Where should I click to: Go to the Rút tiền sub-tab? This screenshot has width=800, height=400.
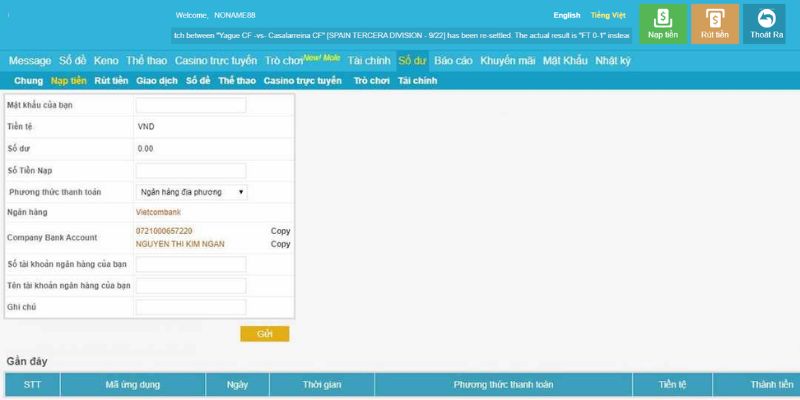tap(111, 80)
